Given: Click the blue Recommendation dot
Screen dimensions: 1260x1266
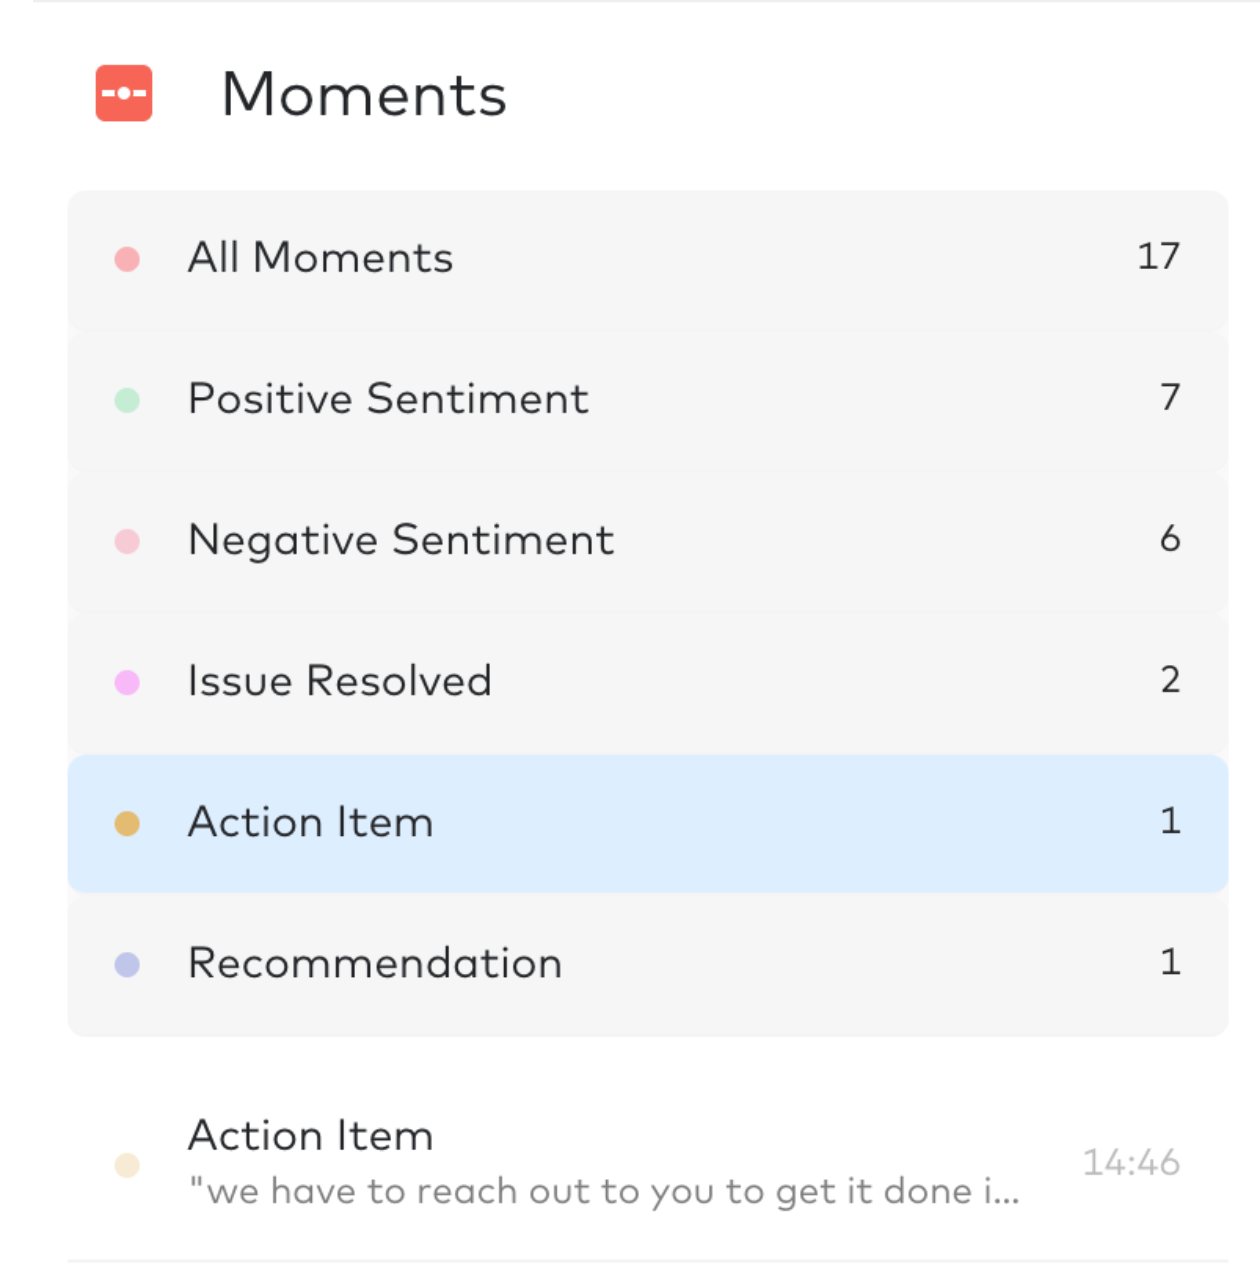Looking at the screenshot, I should [127, 964].
